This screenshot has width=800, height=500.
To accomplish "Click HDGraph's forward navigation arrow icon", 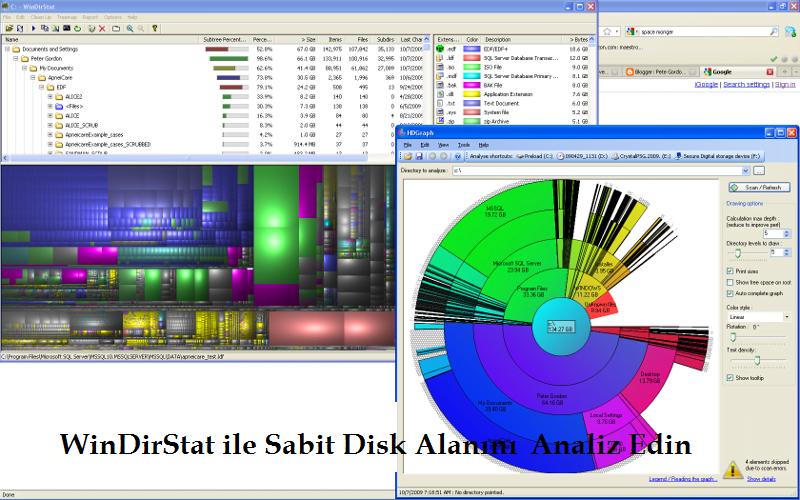I will 443,156.
